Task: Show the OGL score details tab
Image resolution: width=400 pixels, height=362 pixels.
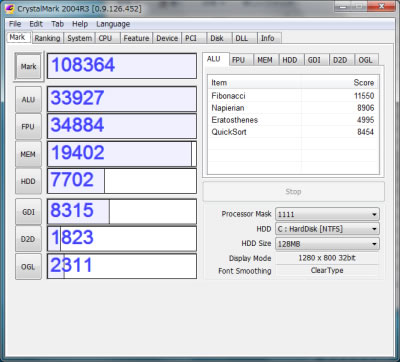Action: tap(365, 60)
